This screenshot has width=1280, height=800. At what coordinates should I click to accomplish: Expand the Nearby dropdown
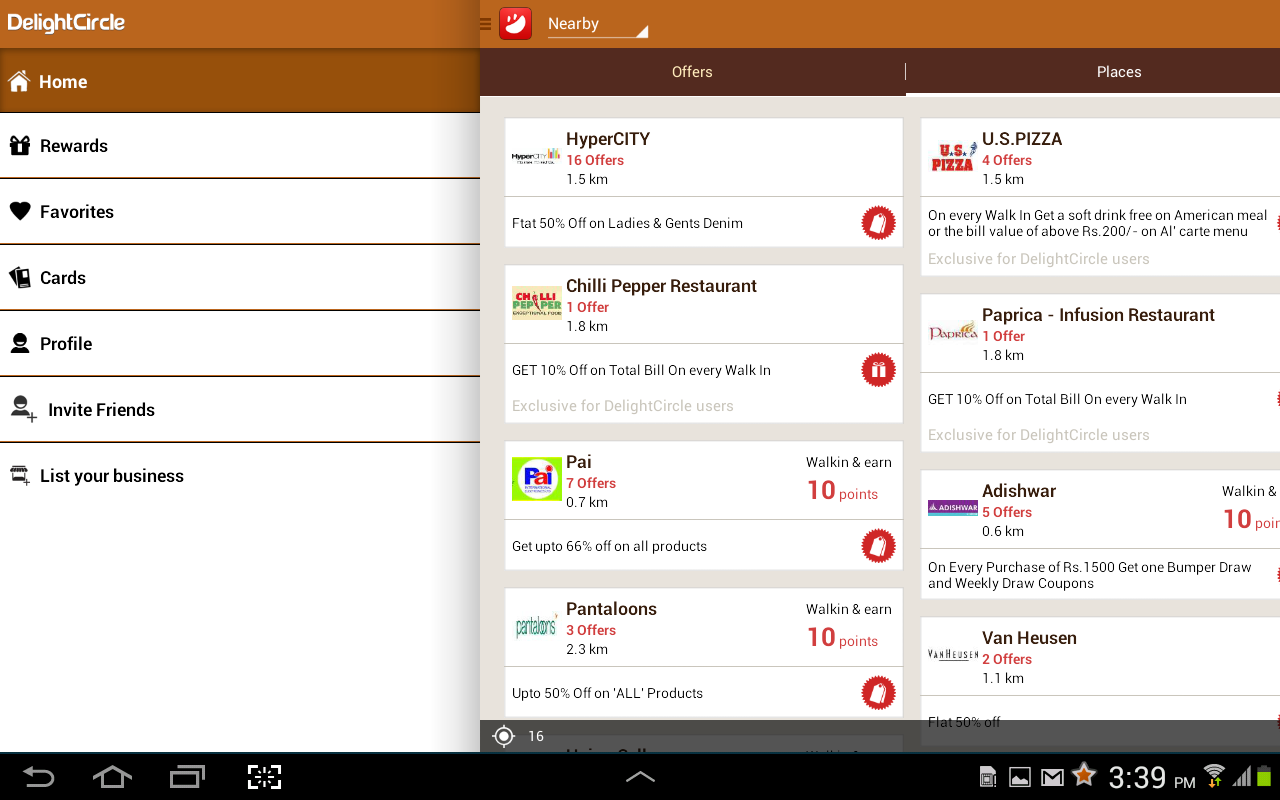pyautogui.click(x=598, y=24)
